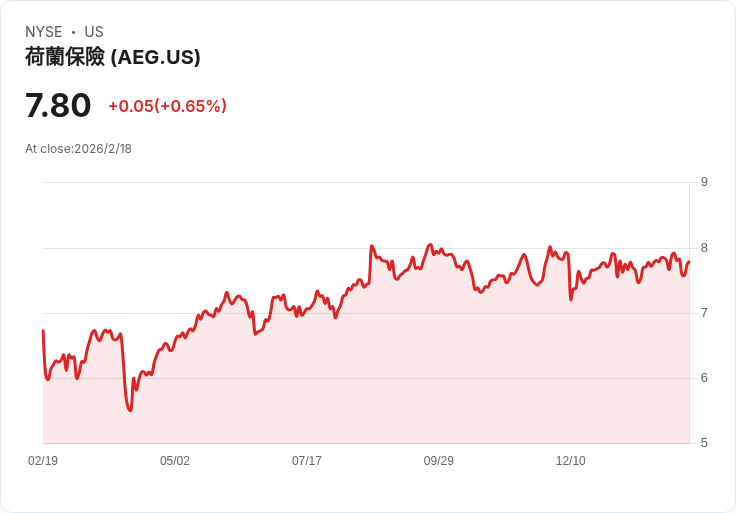Click the At close:2026/2/18 timestamp

(78, 149)
